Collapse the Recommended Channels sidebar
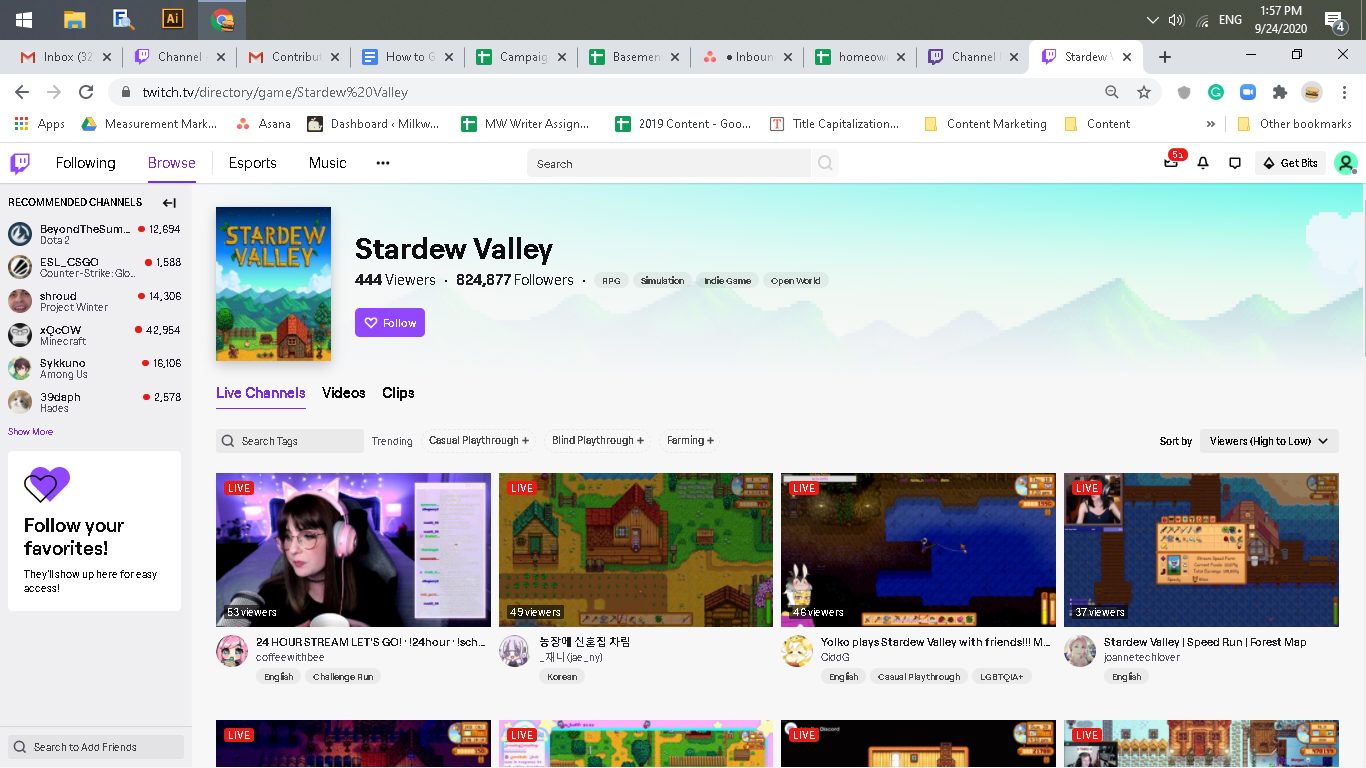Screen dimensions: 1366x768 coord(169,202)
